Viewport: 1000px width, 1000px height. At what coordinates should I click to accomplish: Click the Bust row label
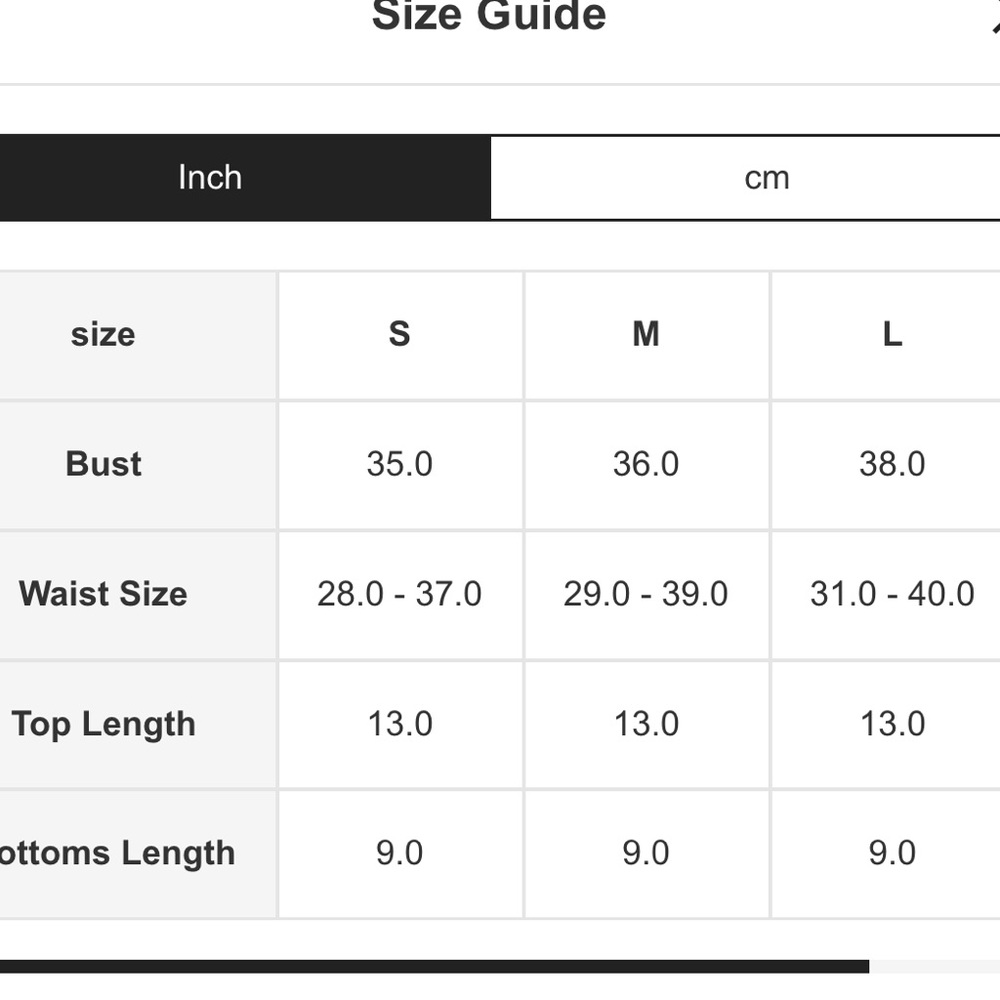click(x=104, y=464)
